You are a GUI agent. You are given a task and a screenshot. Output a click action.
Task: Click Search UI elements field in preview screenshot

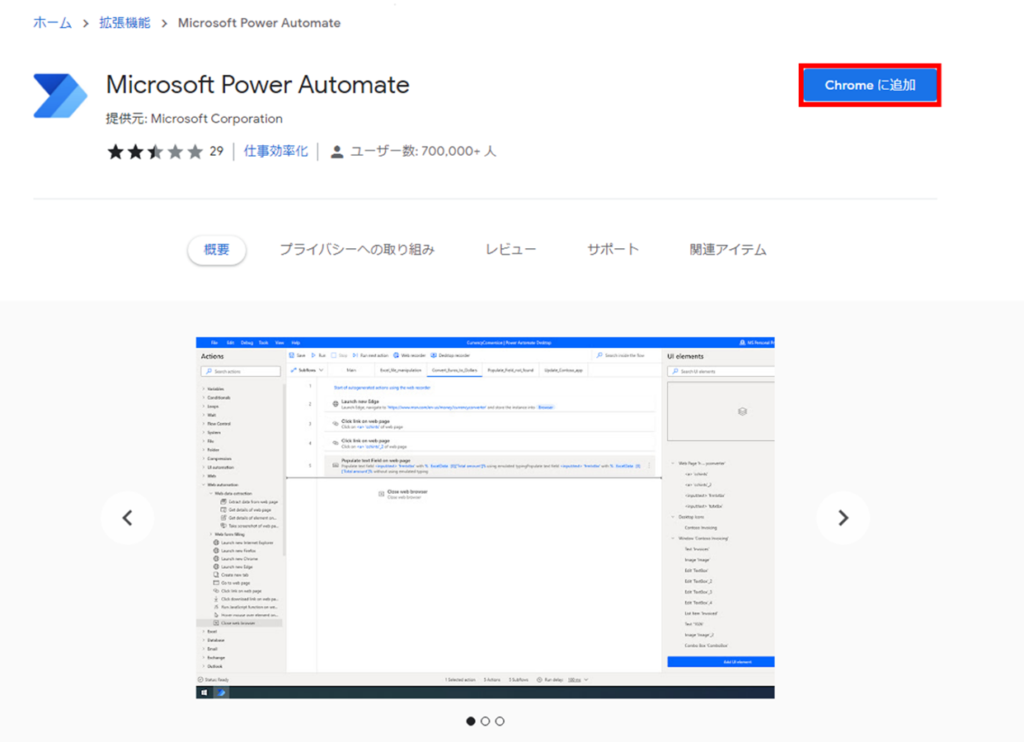coord(720,371)
